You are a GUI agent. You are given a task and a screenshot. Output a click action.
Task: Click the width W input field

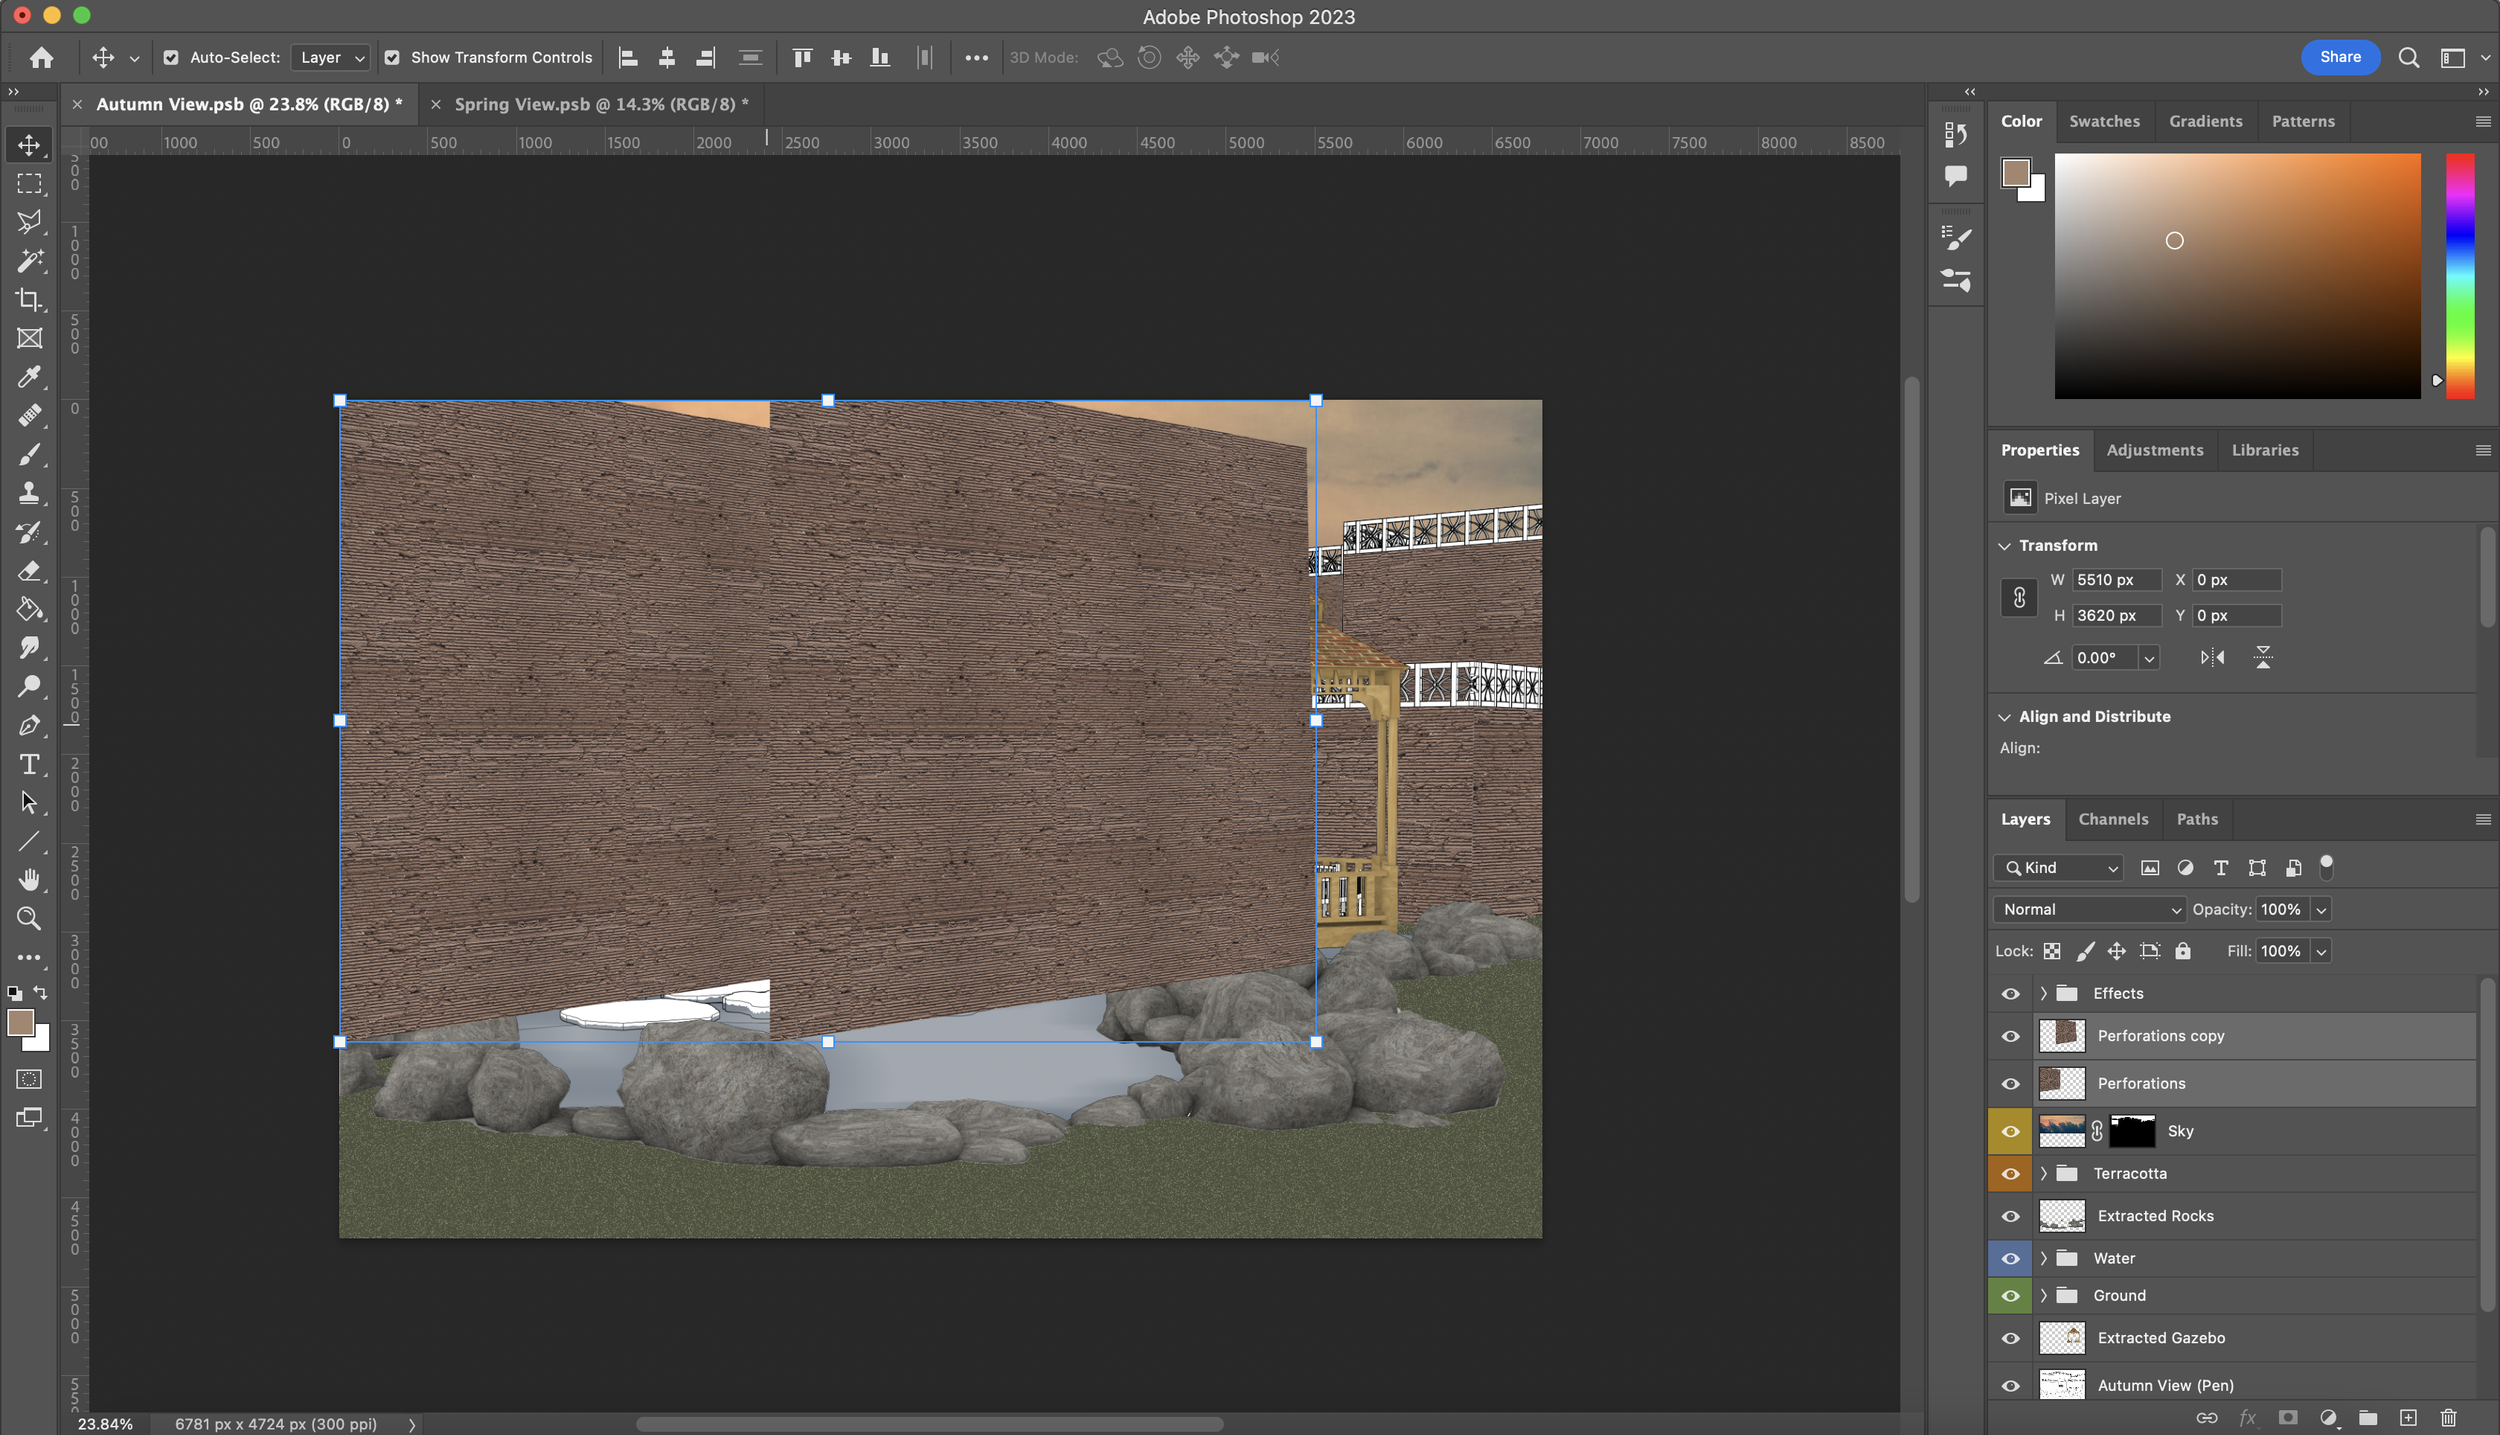(2116, 580)
